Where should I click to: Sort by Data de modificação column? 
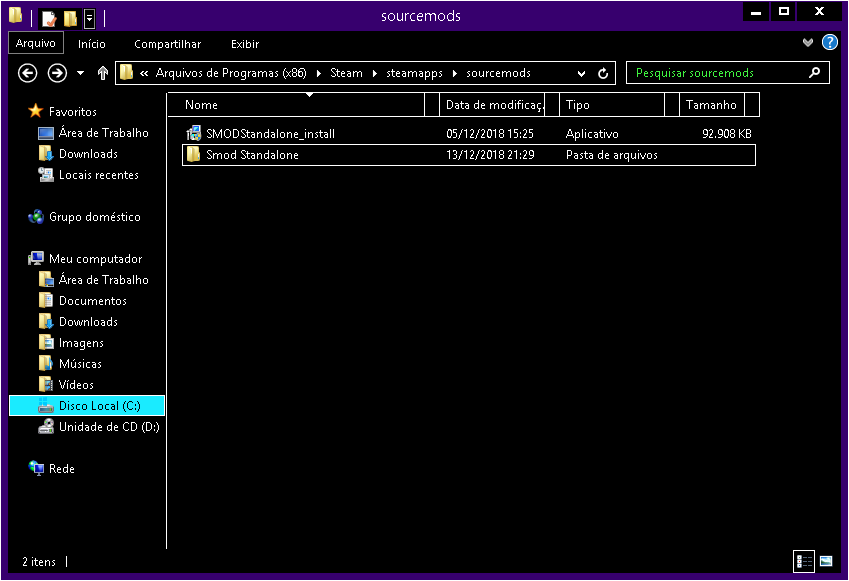tap(492, 105)
